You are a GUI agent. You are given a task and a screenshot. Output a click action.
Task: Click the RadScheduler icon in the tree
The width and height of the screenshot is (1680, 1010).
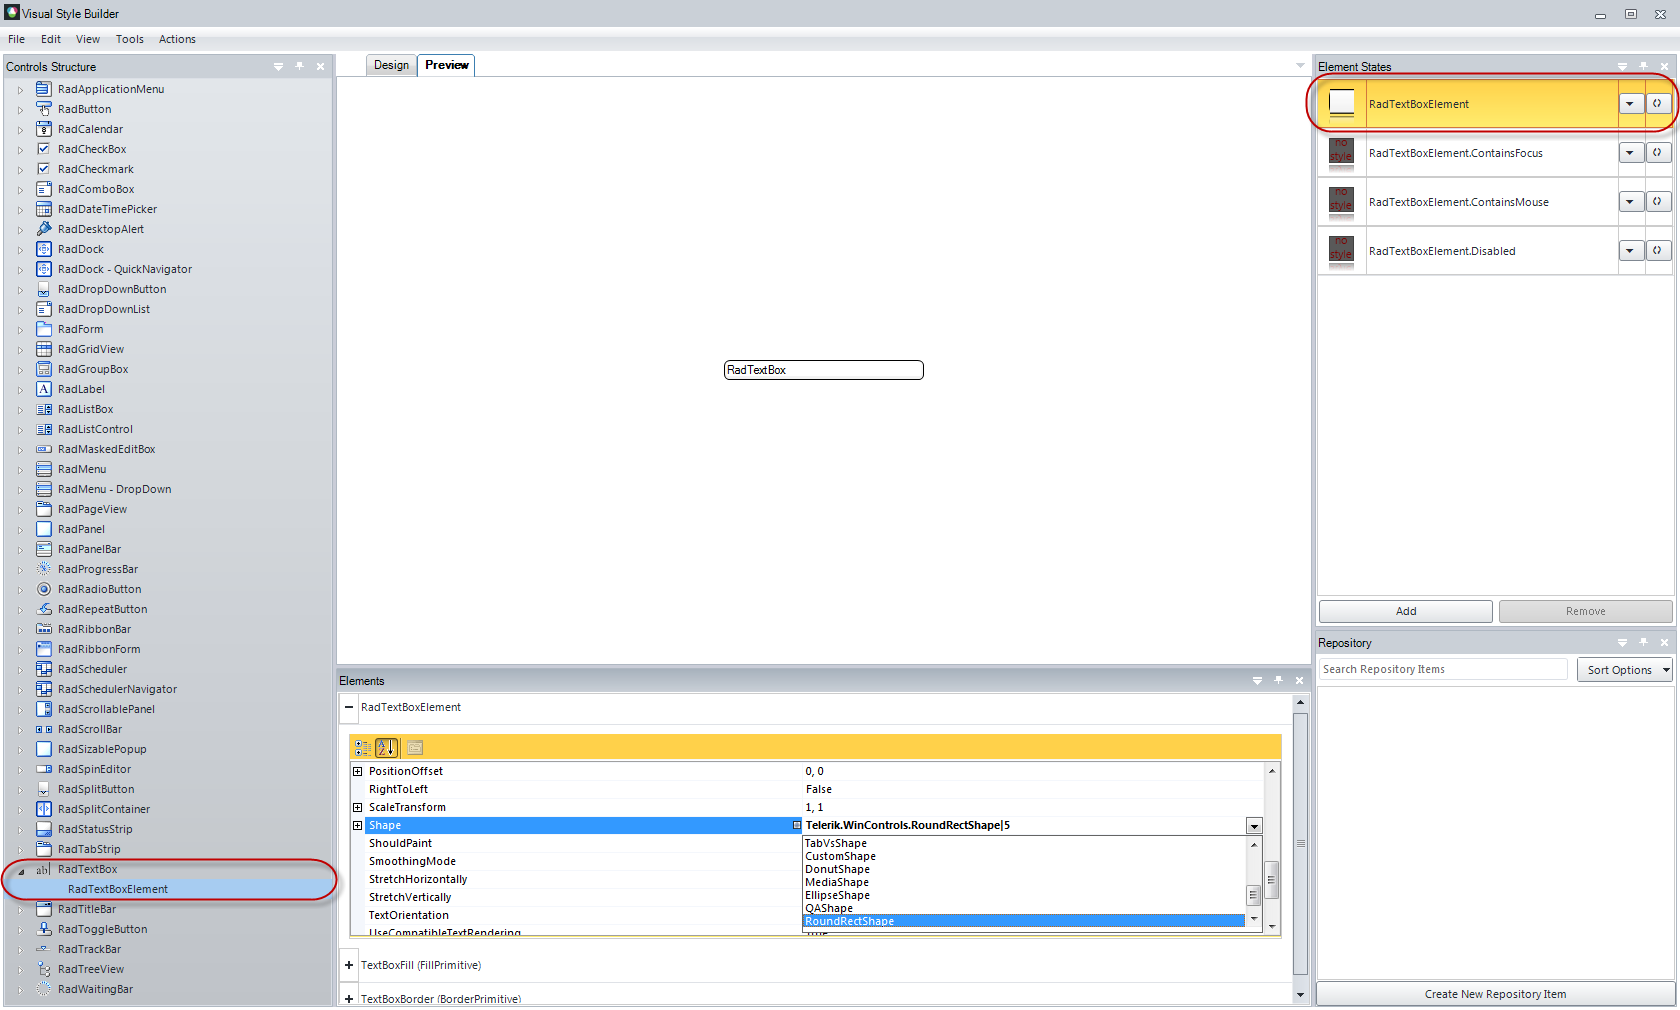tap(44, 669)
